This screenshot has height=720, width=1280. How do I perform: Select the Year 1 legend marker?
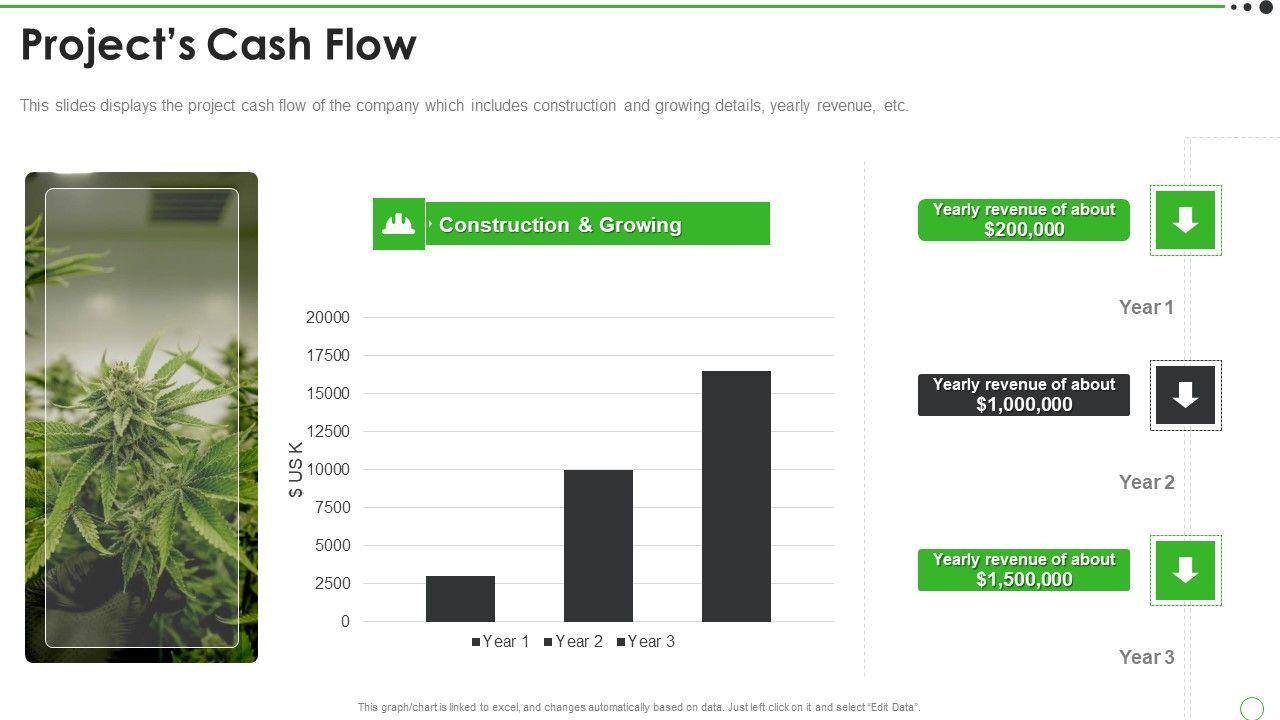[x=476, y=642]
